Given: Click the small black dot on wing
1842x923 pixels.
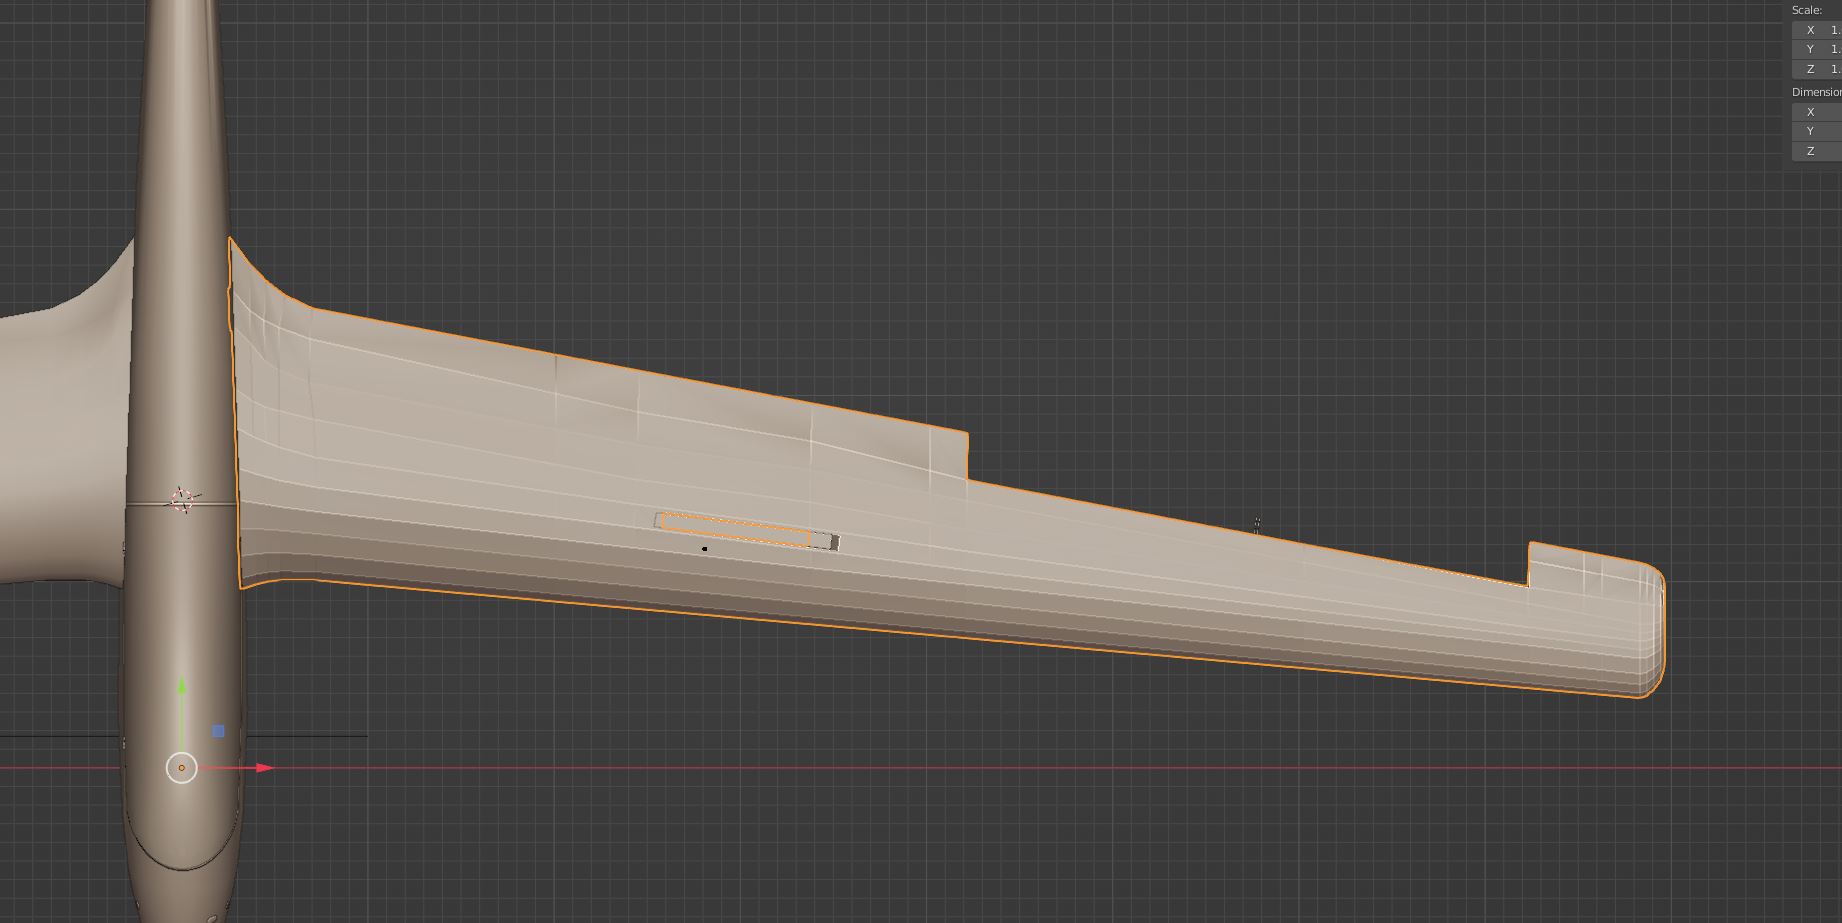Looking at the screenshot, I should point(705,549).
